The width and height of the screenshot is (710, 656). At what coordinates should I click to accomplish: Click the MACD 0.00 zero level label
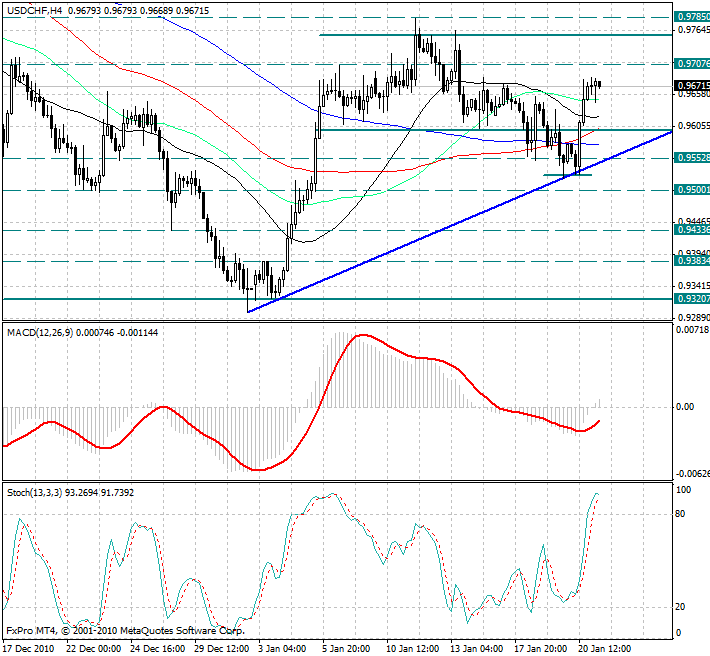[x=685, y=407]
